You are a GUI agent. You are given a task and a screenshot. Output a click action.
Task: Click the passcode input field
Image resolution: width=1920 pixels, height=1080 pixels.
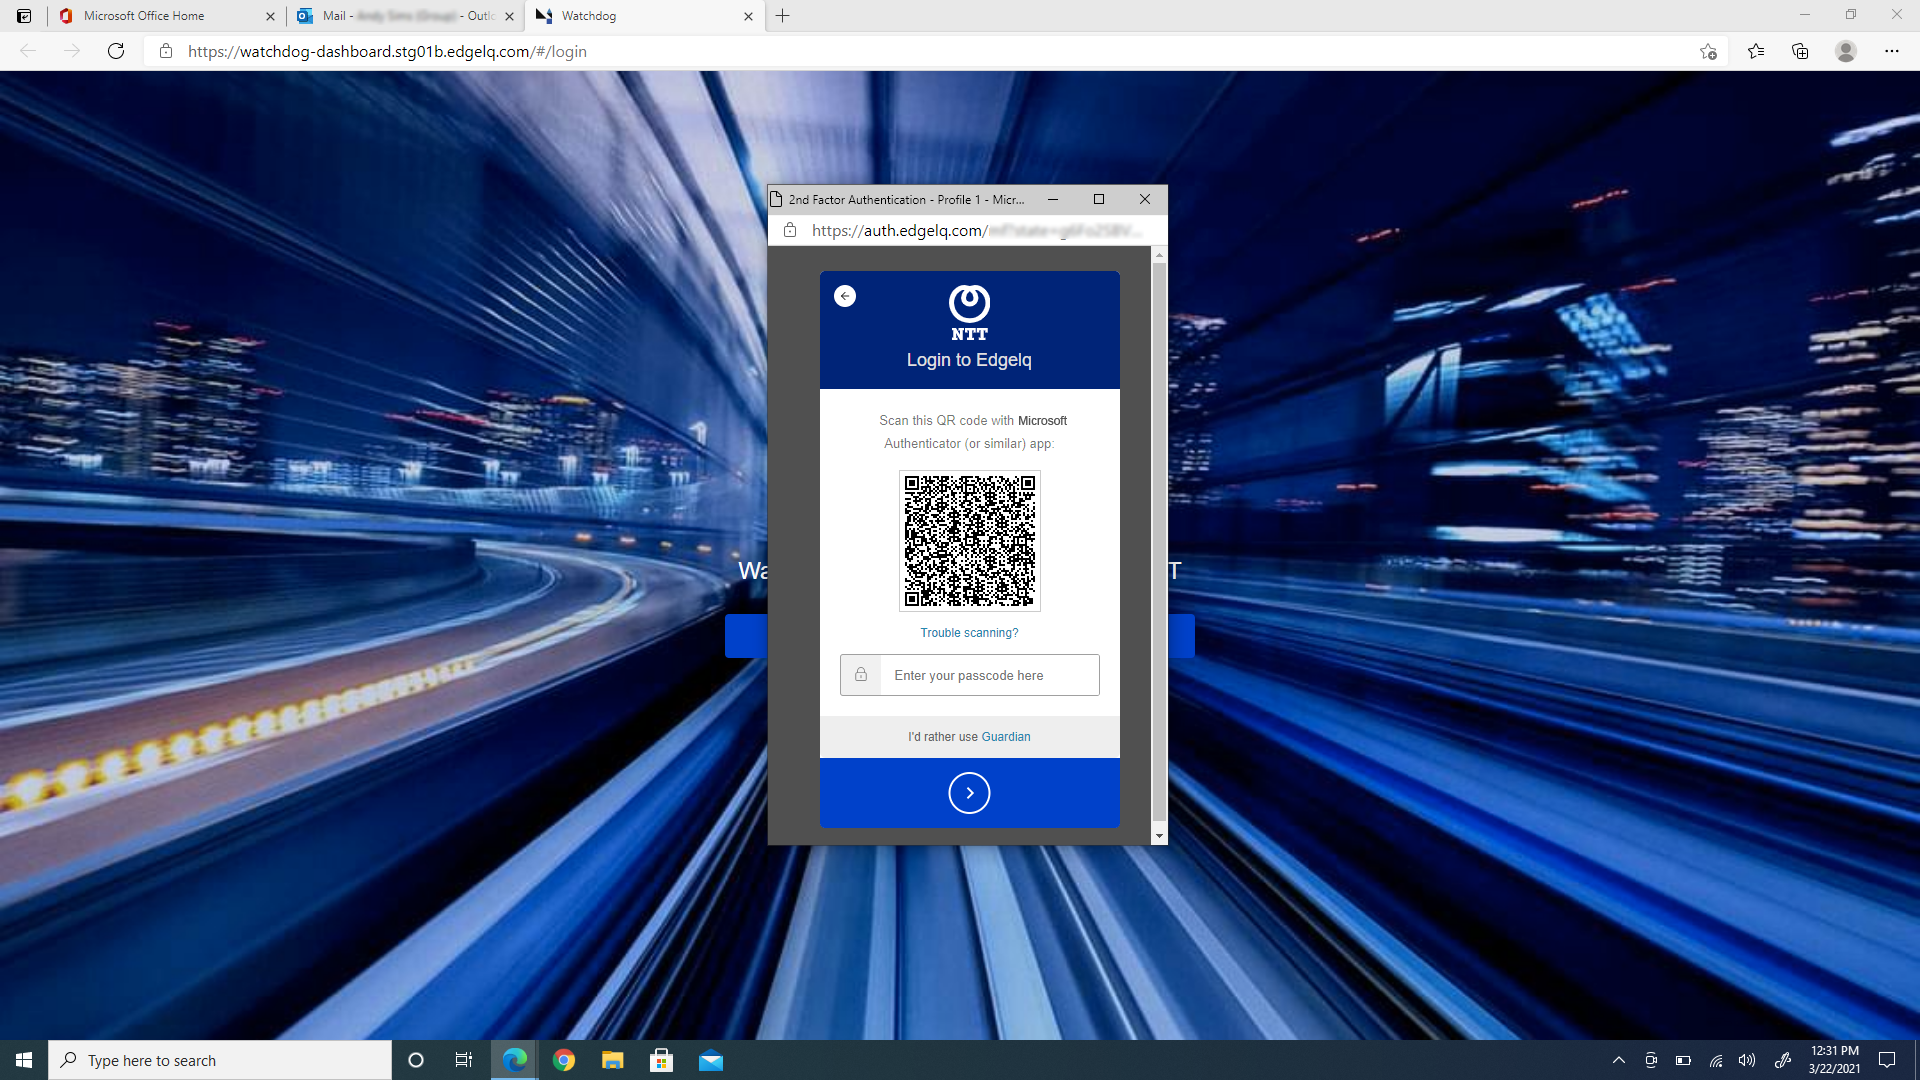(969, 675)
